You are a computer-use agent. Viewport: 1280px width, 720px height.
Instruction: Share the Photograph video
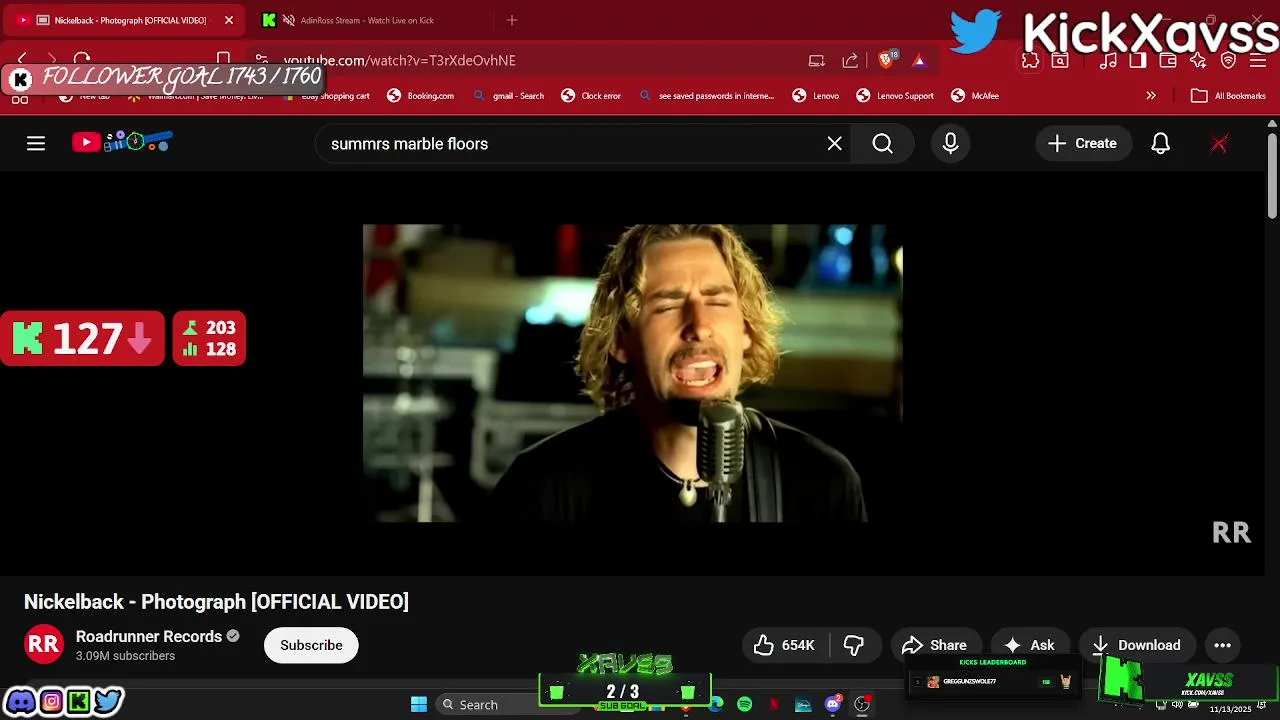(x=935, y=645)
